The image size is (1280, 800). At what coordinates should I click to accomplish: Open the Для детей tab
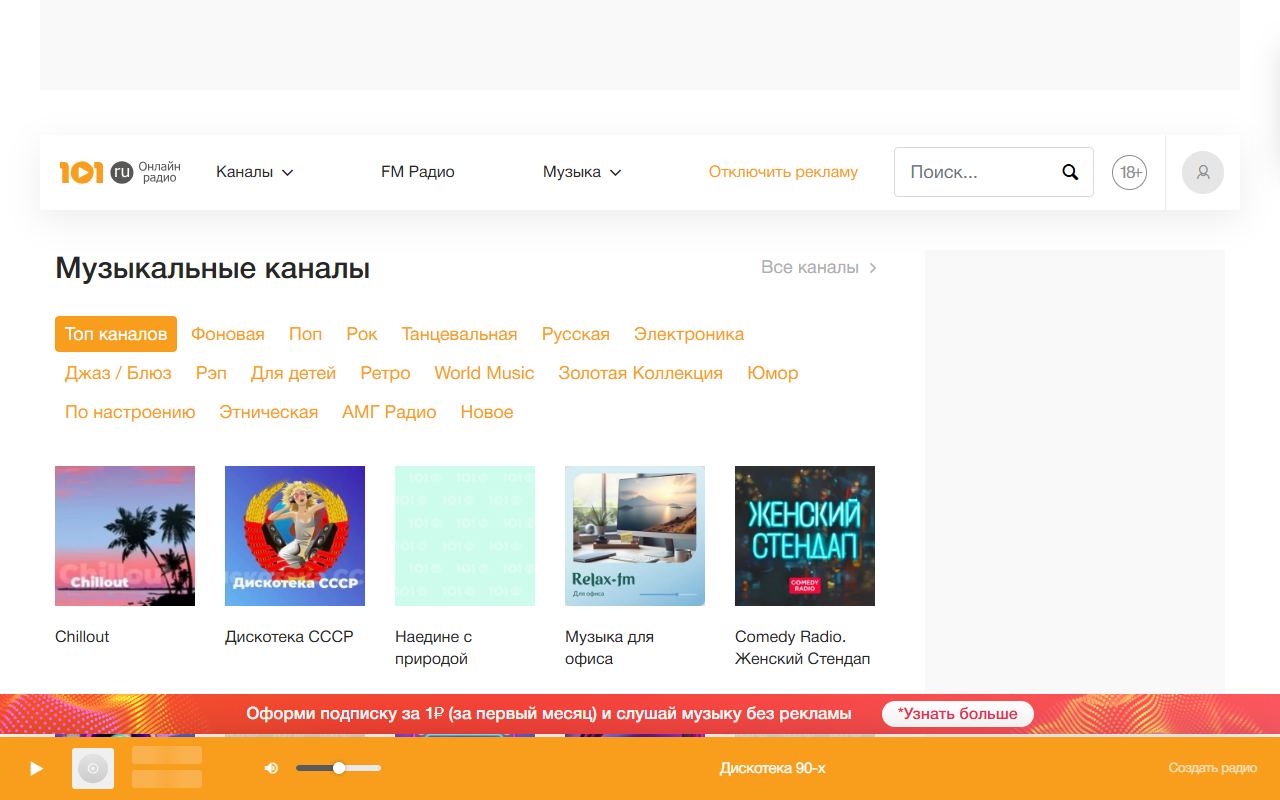pos(293,373)
